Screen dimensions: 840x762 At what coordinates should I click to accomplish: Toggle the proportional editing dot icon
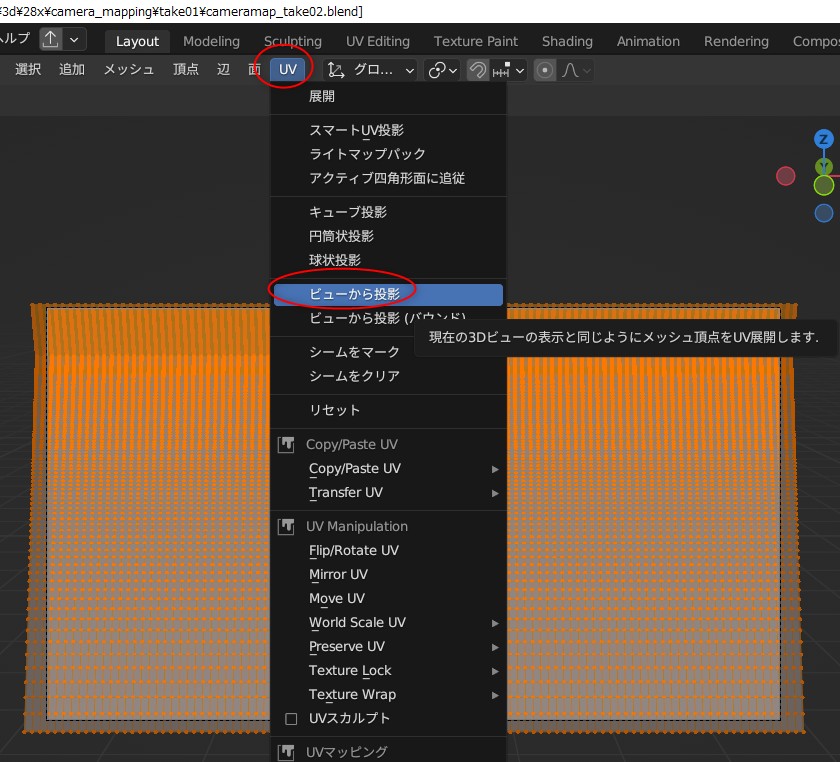(x=542, y=70)
